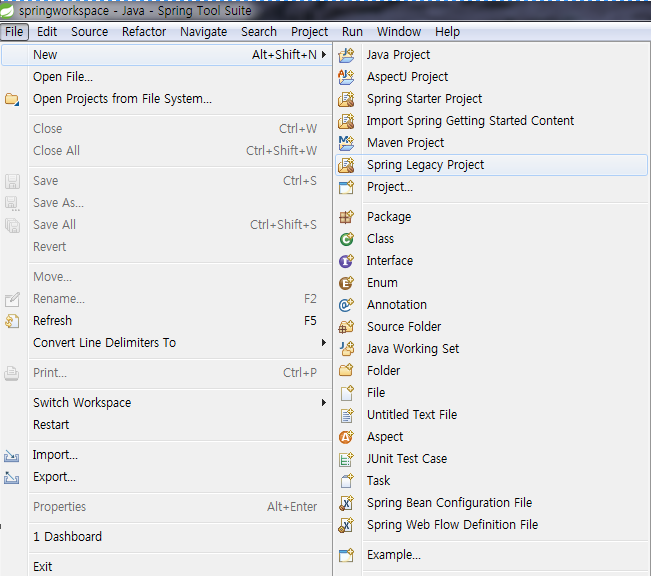Screen dimensions: 651x576
Task: Click the Source Folder icon
Action: (x=346, y=327)
